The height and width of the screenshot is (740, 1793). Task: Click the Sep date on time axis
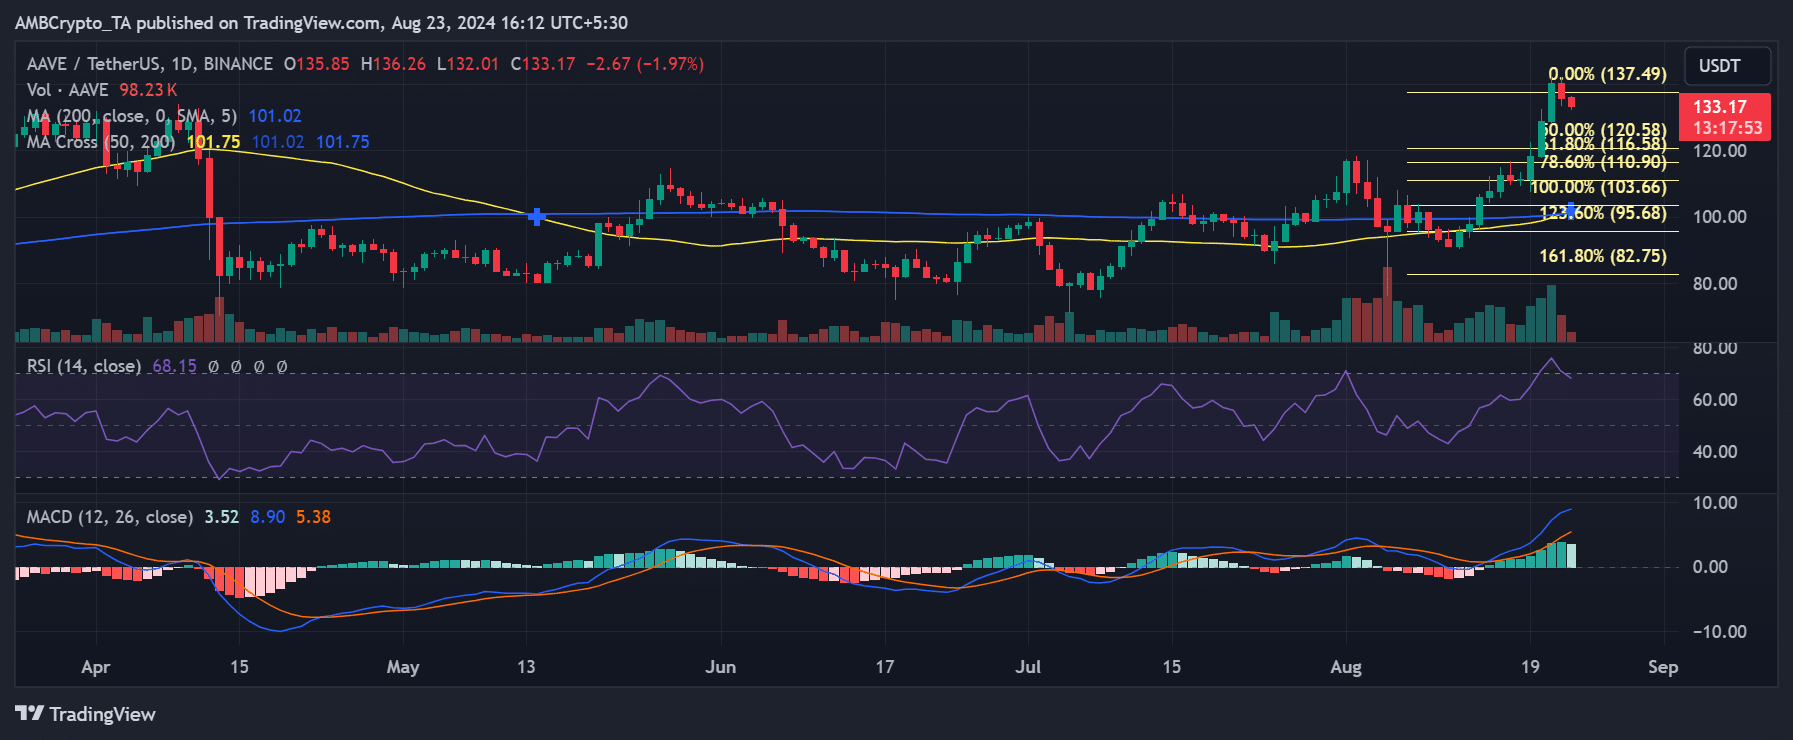[x=1663, y=667]
